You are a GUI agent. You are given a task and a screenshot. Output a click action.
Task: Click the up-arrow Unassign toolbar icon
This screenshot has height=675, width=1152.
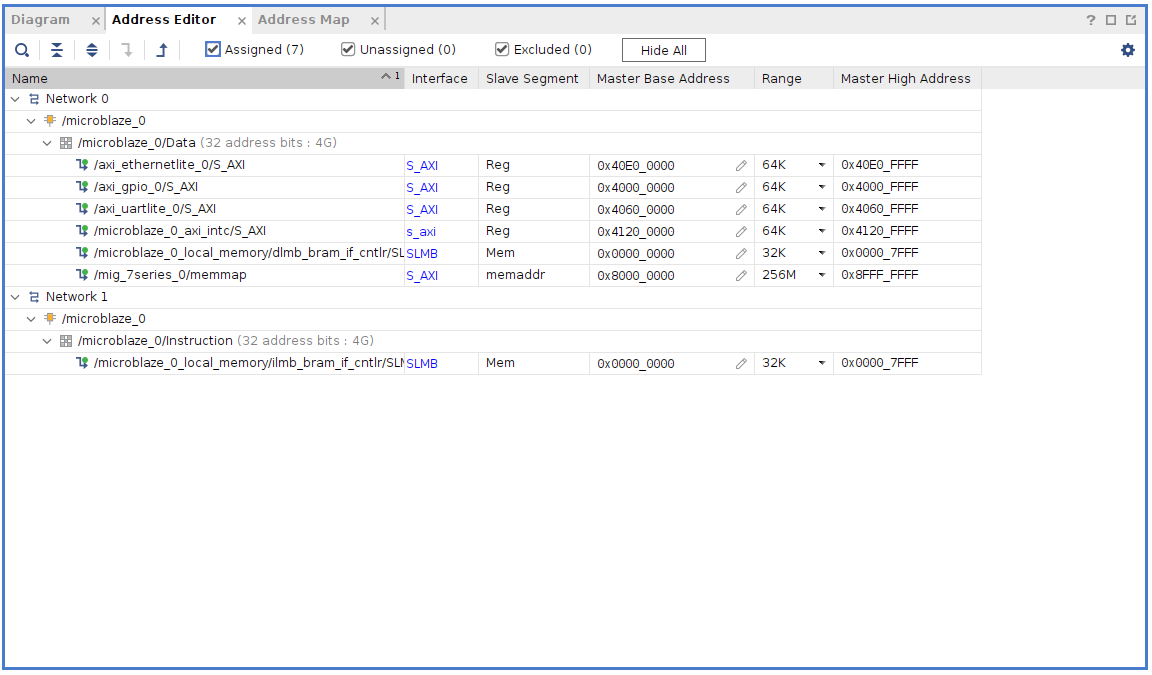[162, 50]
